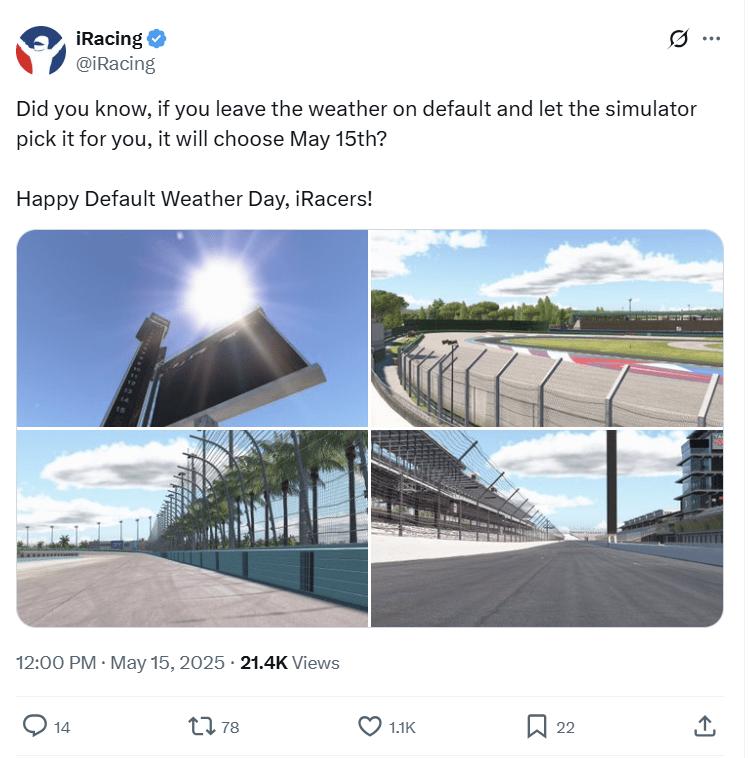
Task: Open the three-dot more options menu
Action: click(711, 39)
